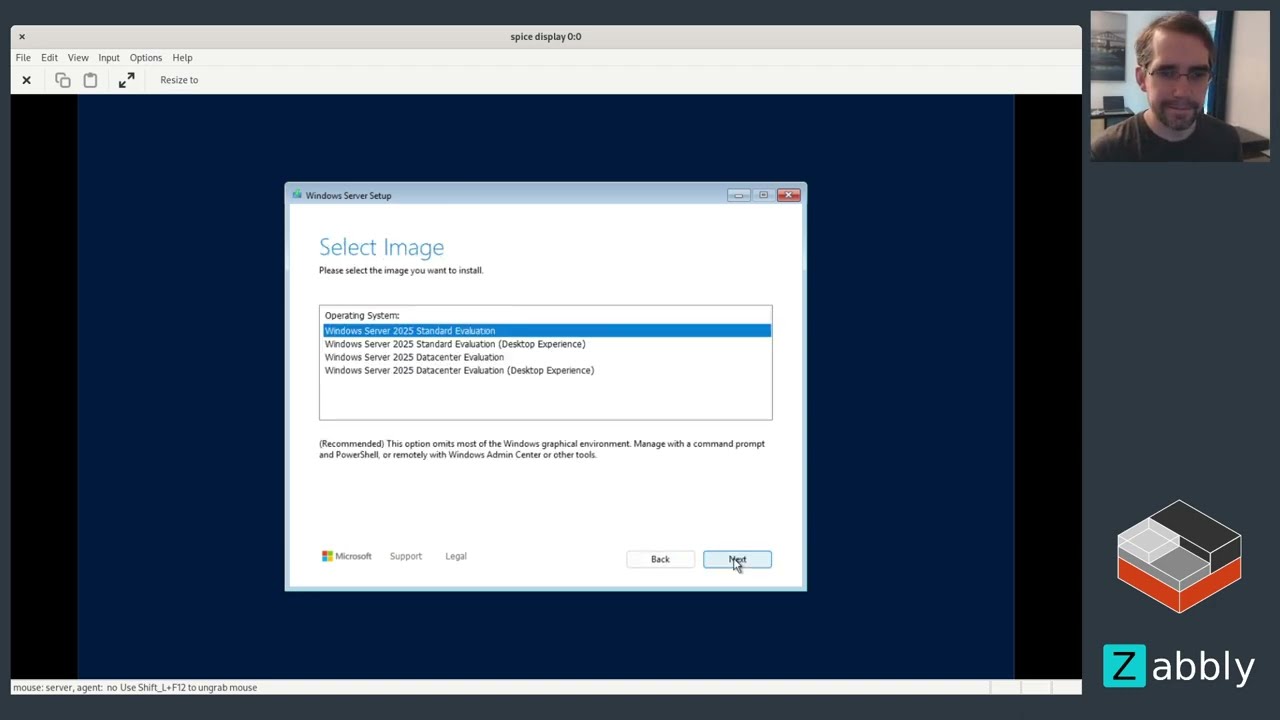
Task: Open the Support link
Action: (x=406, y=556)
